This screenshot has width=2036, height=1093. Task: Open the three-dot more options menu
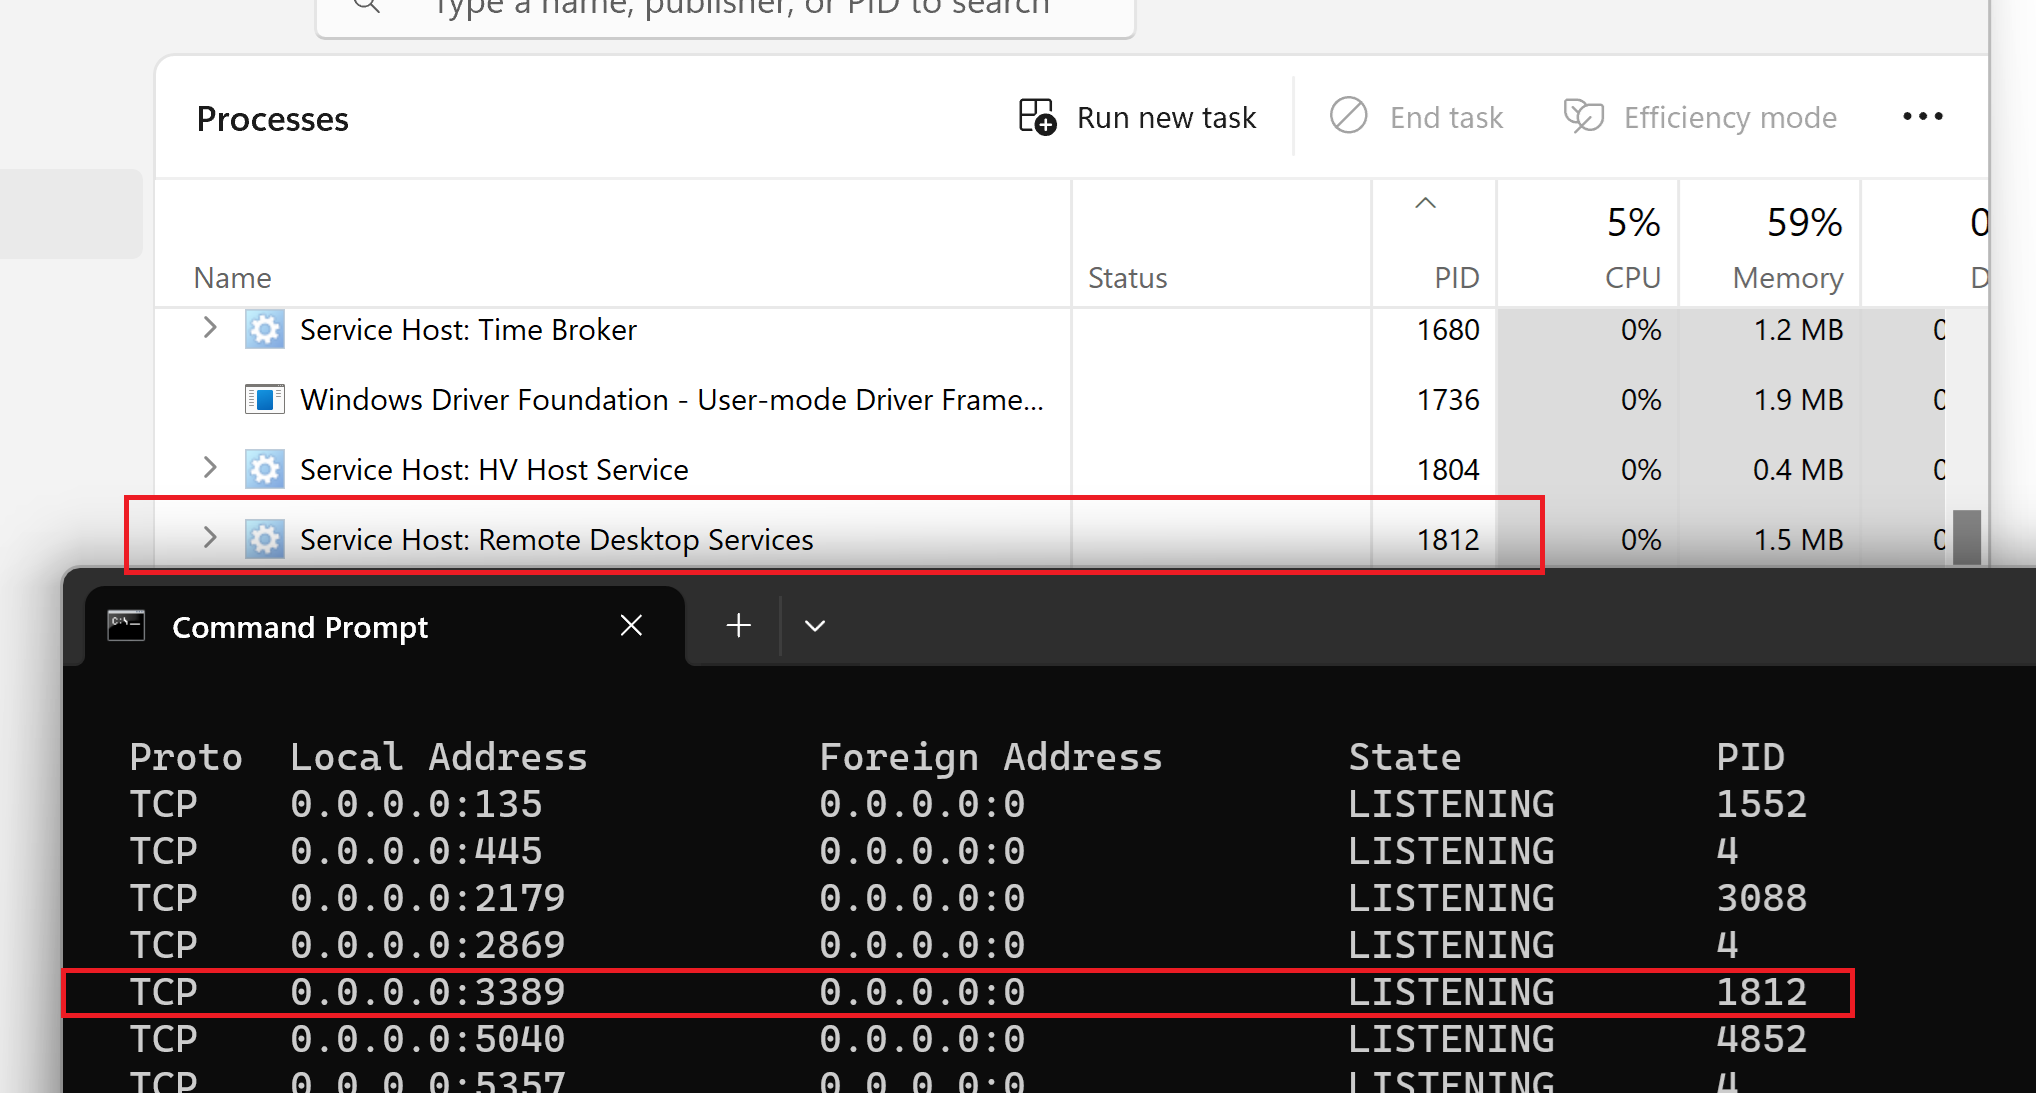click(1922, 117)
